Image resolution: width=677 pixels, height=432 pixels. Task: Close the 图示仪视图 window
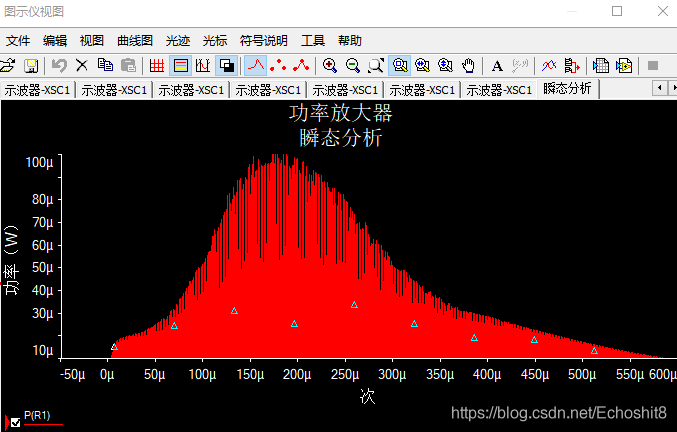pyautogui.click(x=663, y=11)
